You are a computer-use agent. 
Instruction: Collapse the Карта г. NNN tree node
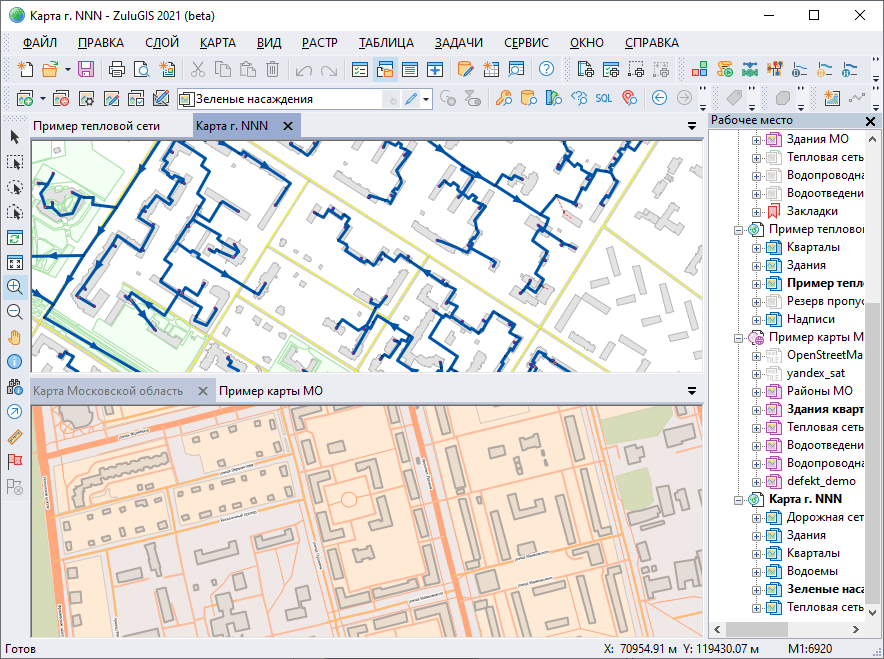[x=740, y=499]
